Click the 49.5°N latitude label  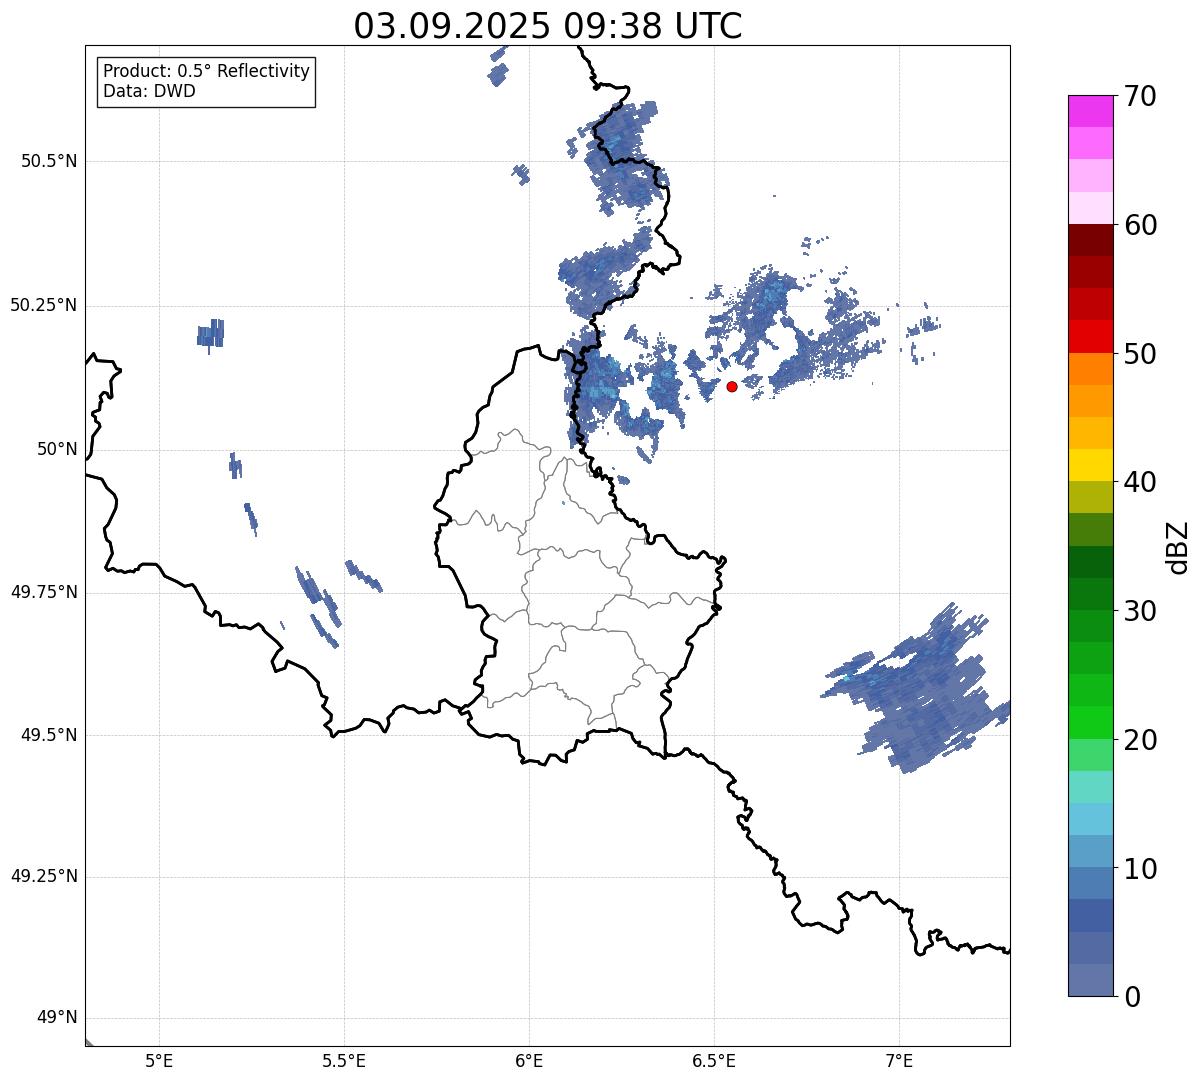(49, 735)
